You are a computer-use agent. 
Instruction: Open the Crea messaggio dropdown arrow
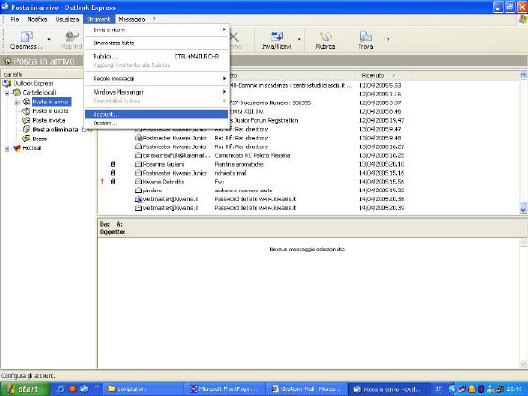49,40
